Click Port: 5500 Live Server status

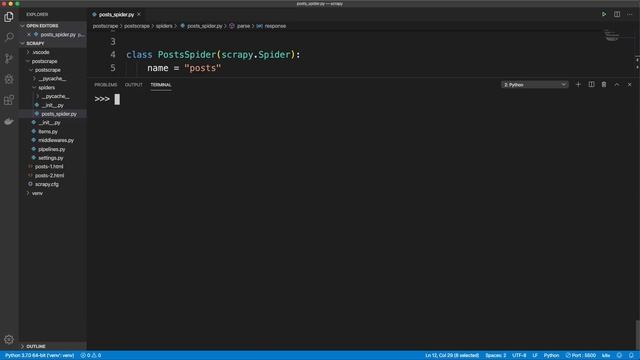(580, 356)
